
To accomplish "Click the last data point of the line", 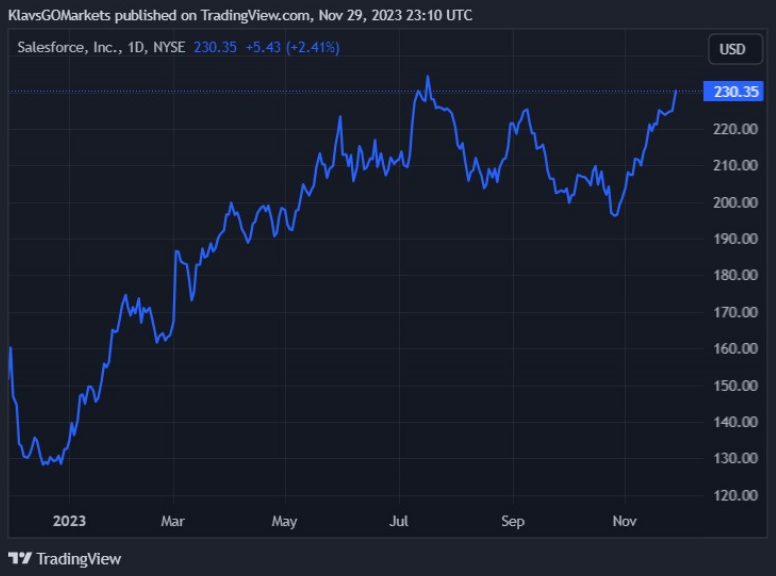I will click(676, 91).
